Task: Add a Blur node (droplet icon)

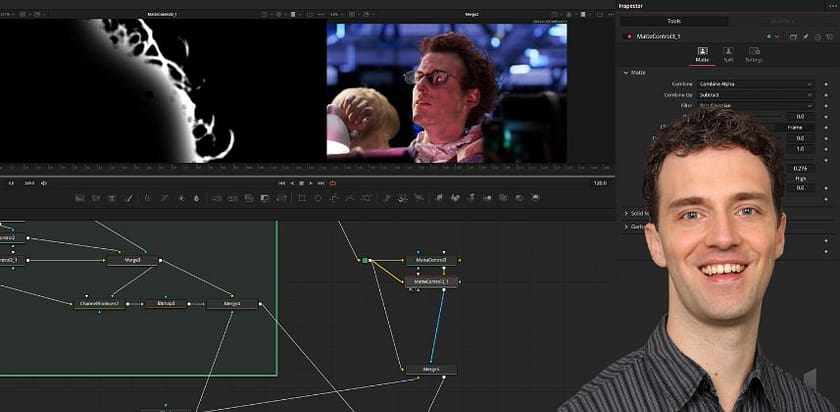Action: [196, 198]
